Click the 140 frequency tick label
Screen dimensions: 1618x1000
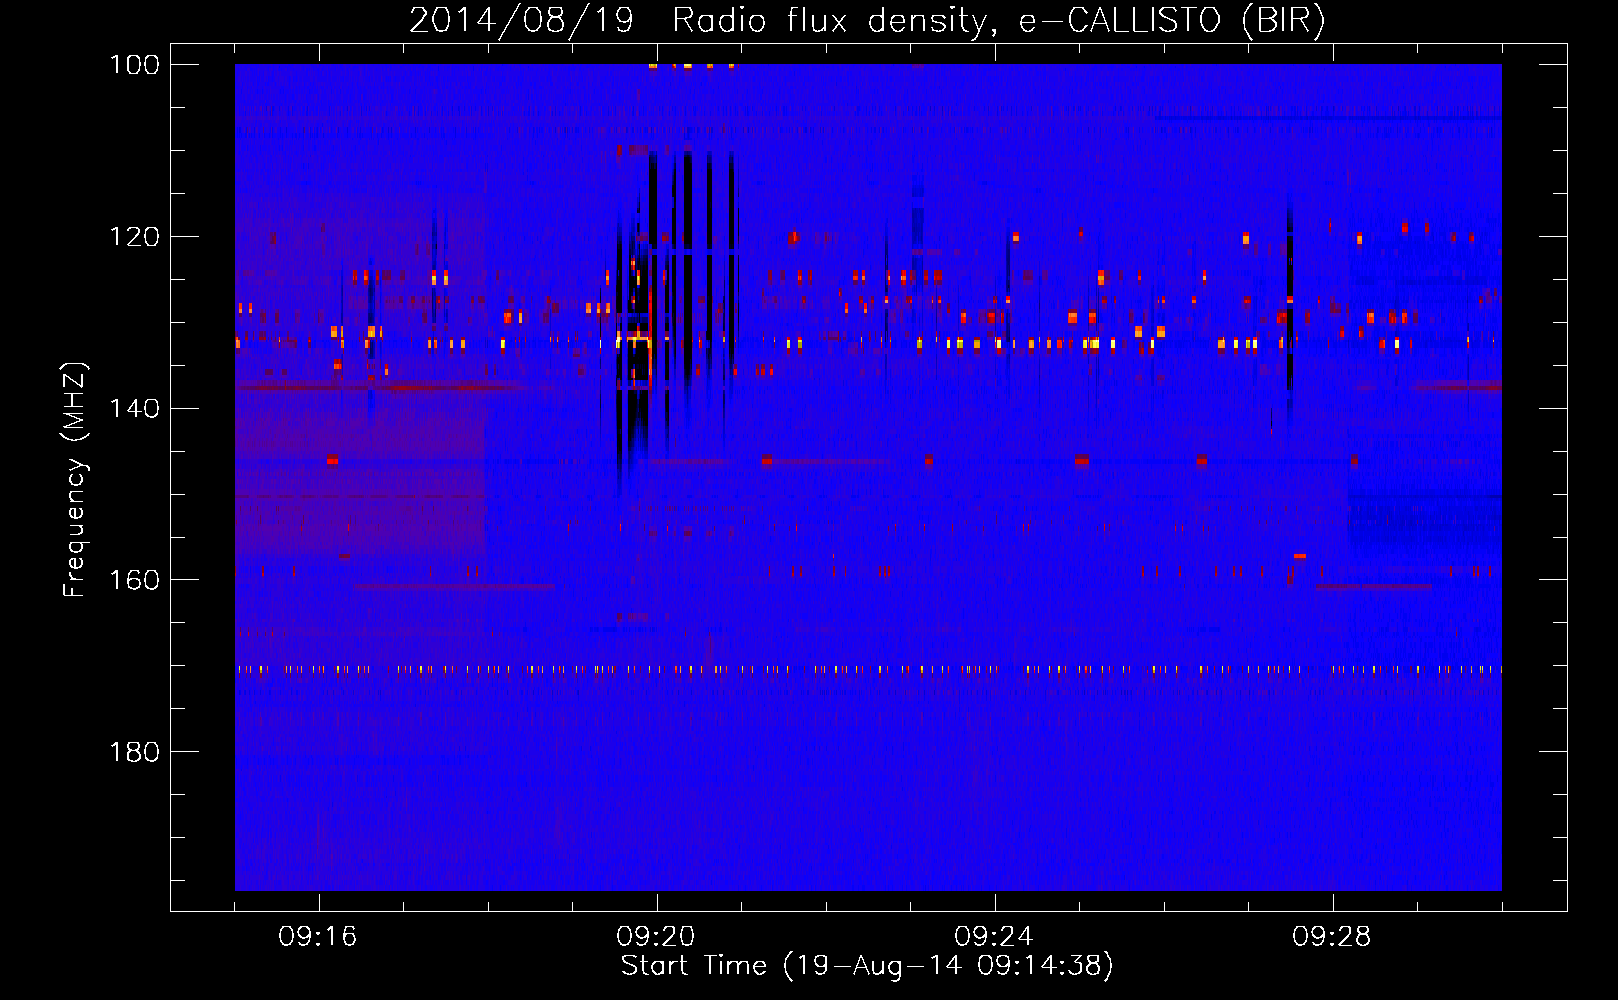[x=135, y=408]
